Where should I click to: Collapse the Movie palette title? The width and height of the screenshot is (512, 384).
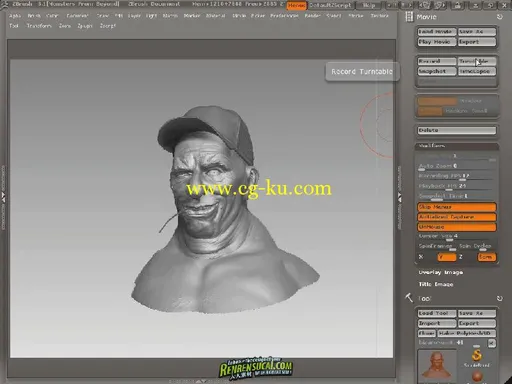point(426,17)
